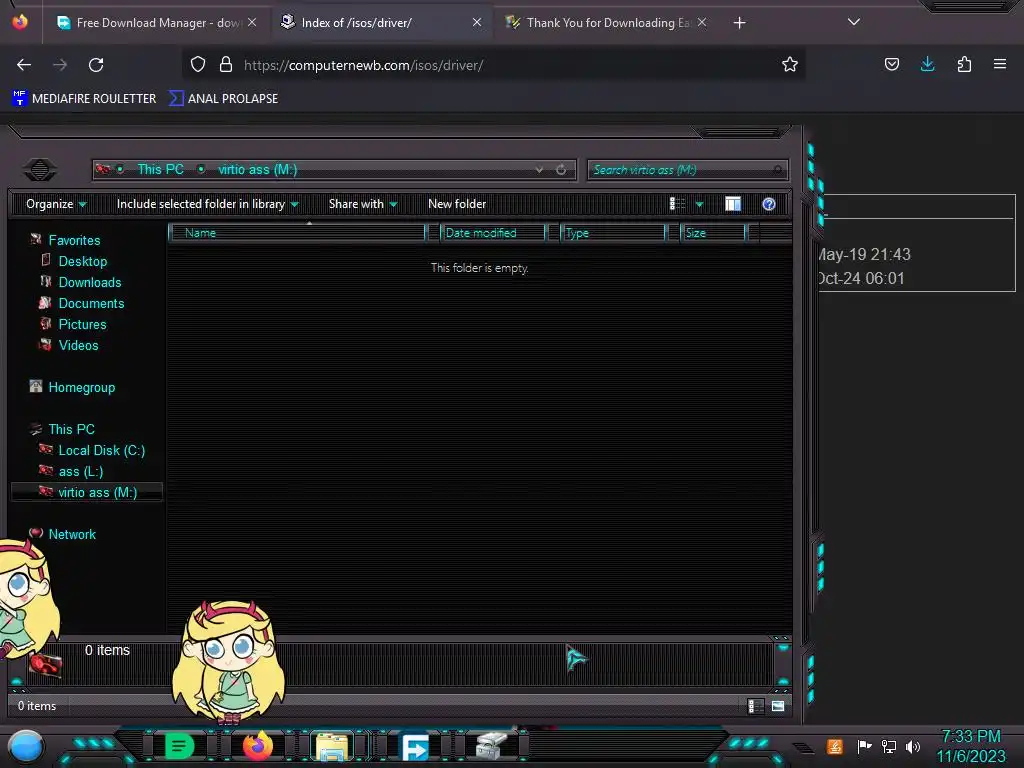Select Favorites in the navigation pane
Image resolution: width=1024 pixels, height=768 pixels.
(65, 240)
